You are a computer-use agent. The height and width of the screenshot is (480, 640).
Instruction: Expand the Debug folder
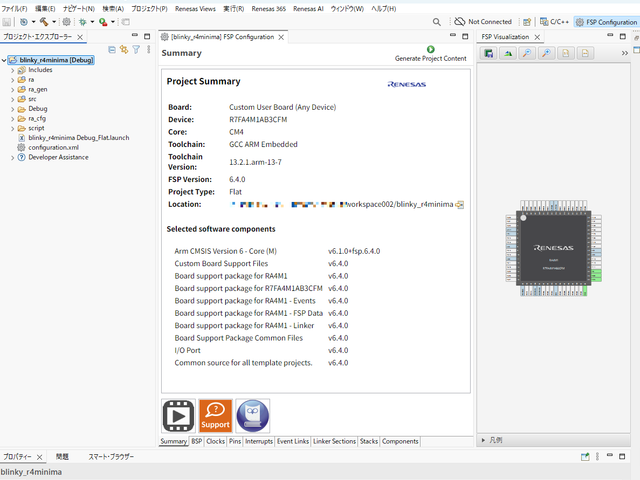click(13, 109)
